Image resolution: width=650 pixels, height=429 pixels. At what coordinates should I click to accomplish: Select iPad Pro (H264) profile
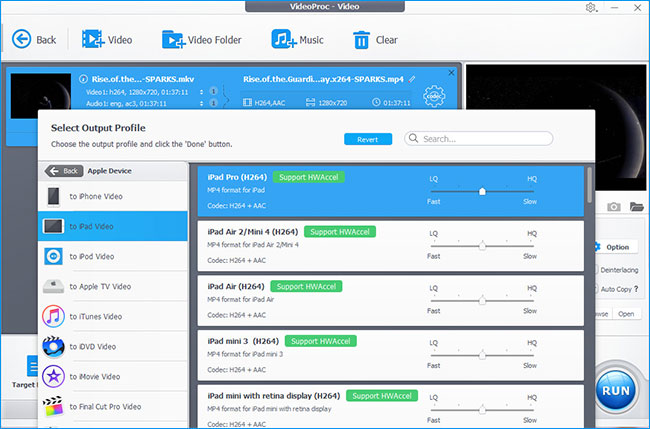click(x=390, y=191)
